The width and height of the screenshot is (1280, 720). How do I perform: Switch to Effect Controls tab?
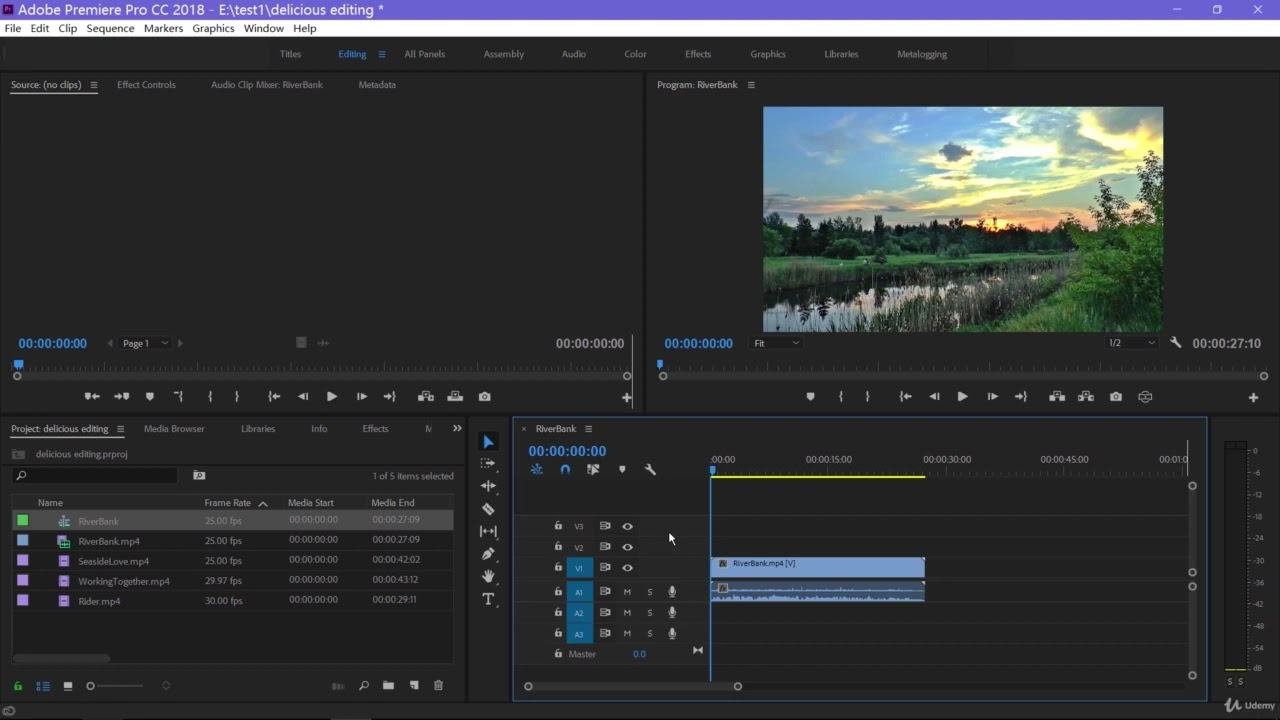pyautogui.click(x=146, y=85)
